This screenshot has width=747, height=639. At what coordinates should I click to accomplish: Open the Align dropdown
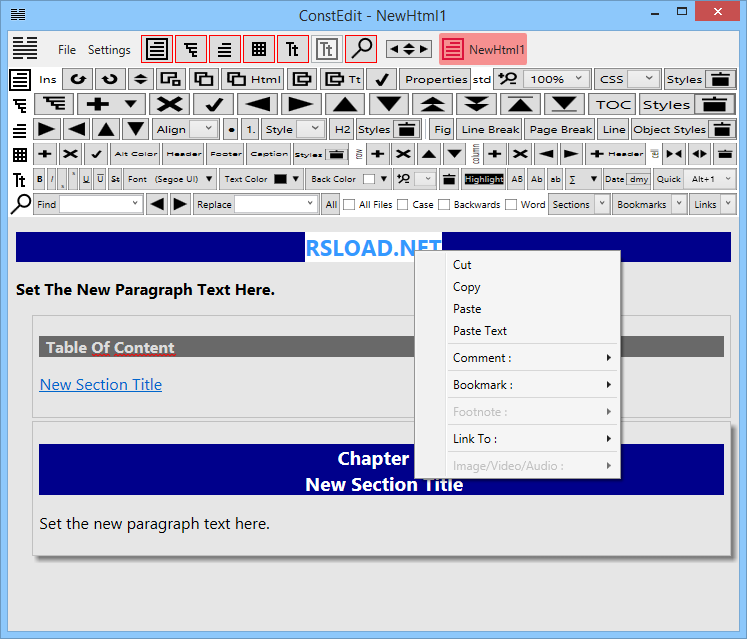[x=202, y=129]
